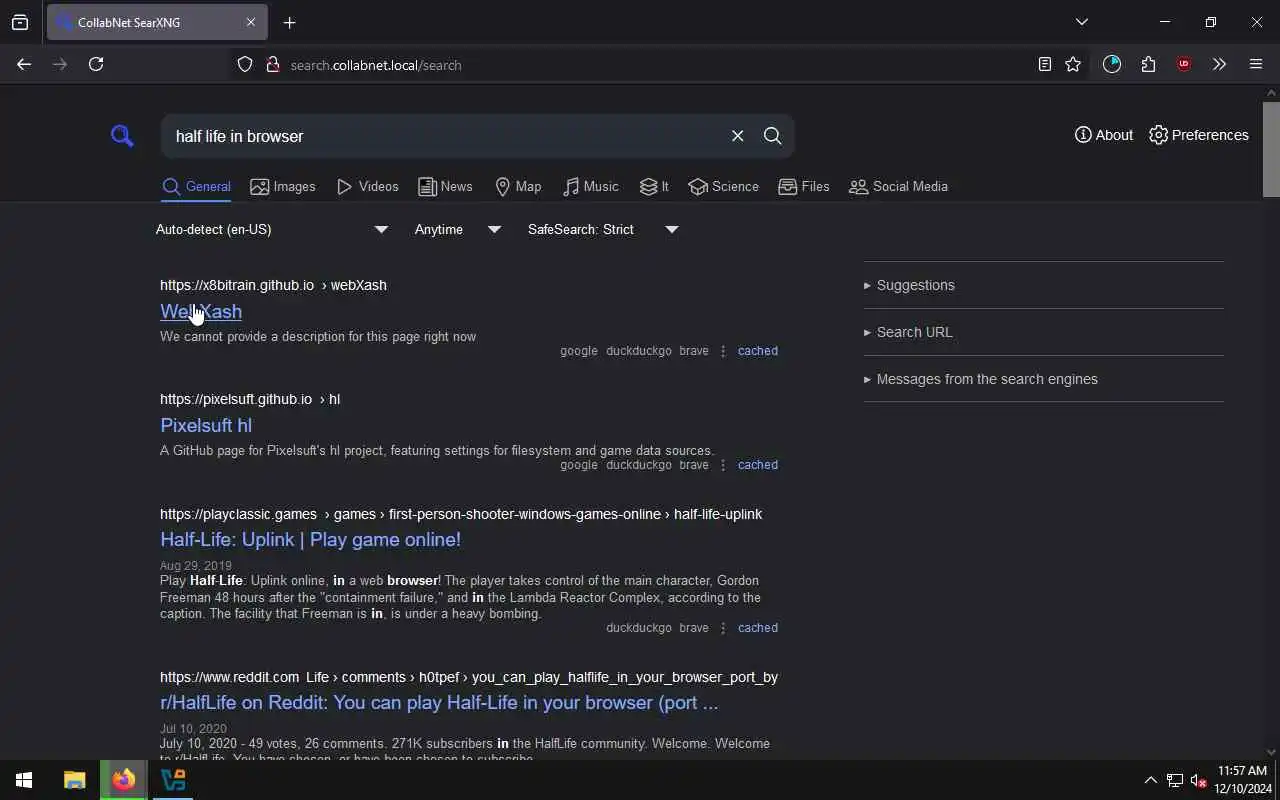List all tabs dropdown arrow

point(1081,22)
